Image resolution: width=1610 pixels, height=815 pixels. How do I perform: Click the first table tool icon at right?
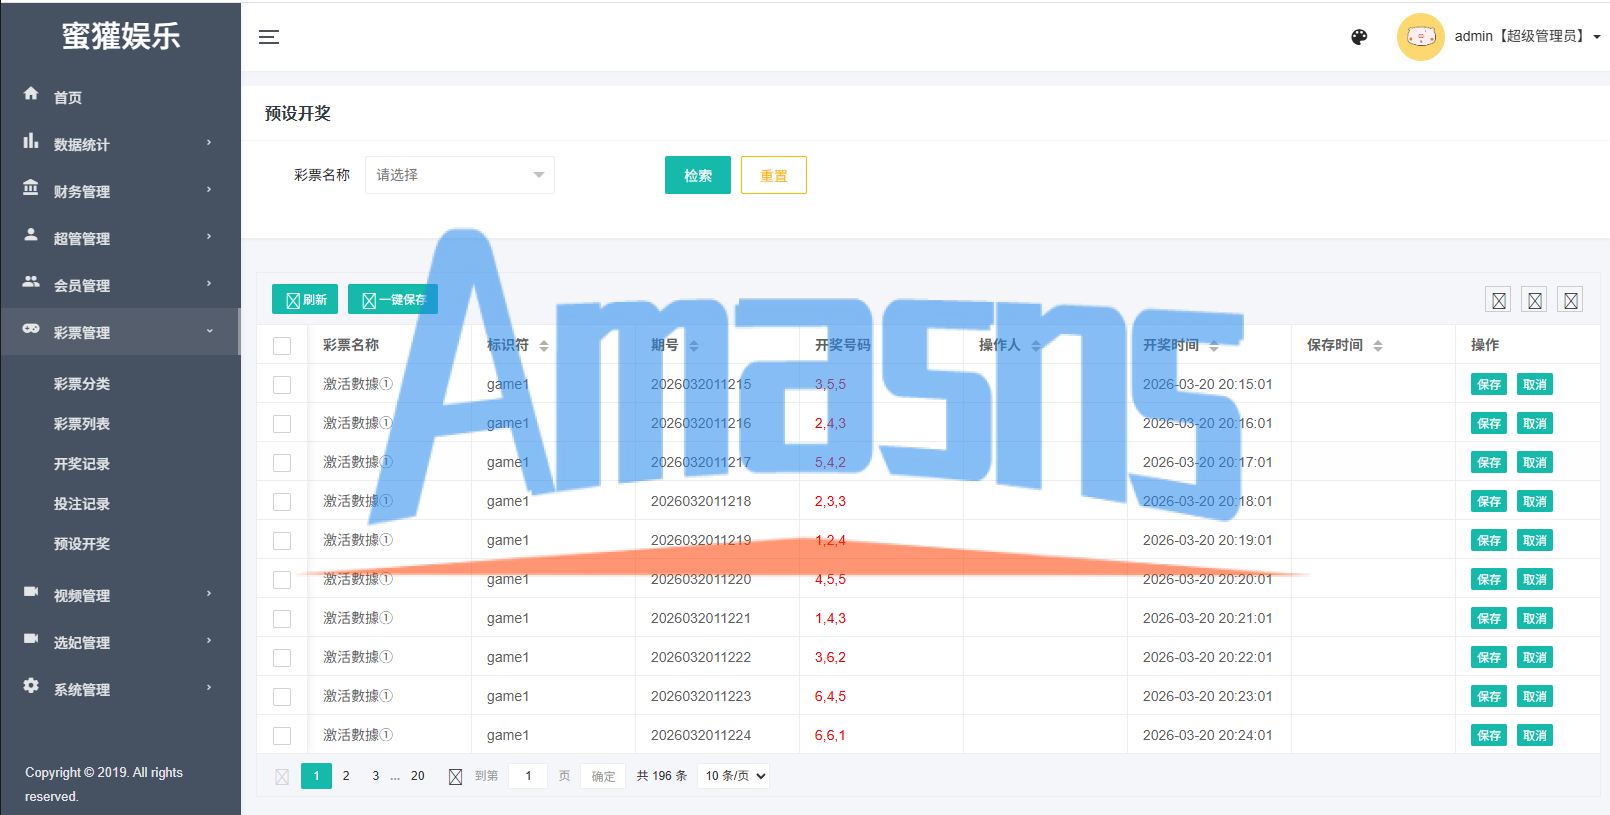1498,300
